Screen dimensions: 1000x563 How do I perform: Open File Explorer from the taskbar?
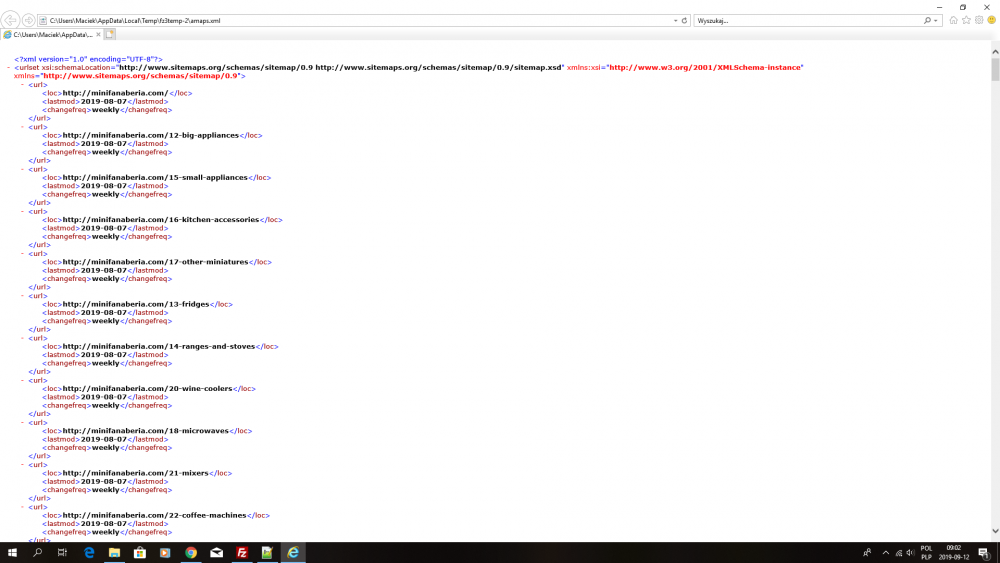click(114, 553)
